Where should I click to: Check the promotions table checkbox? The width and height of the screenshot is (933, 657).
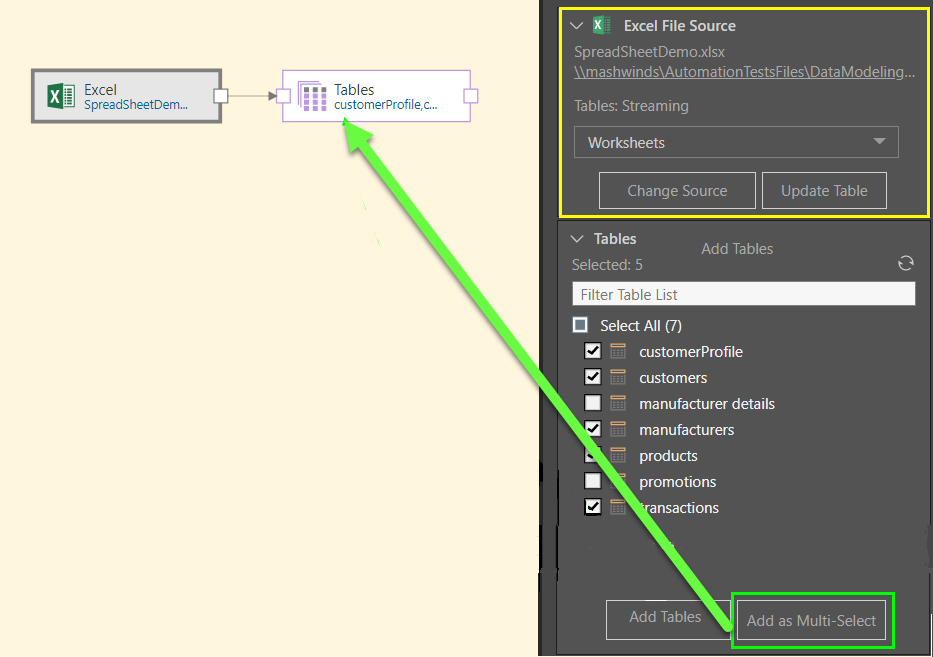593,481
